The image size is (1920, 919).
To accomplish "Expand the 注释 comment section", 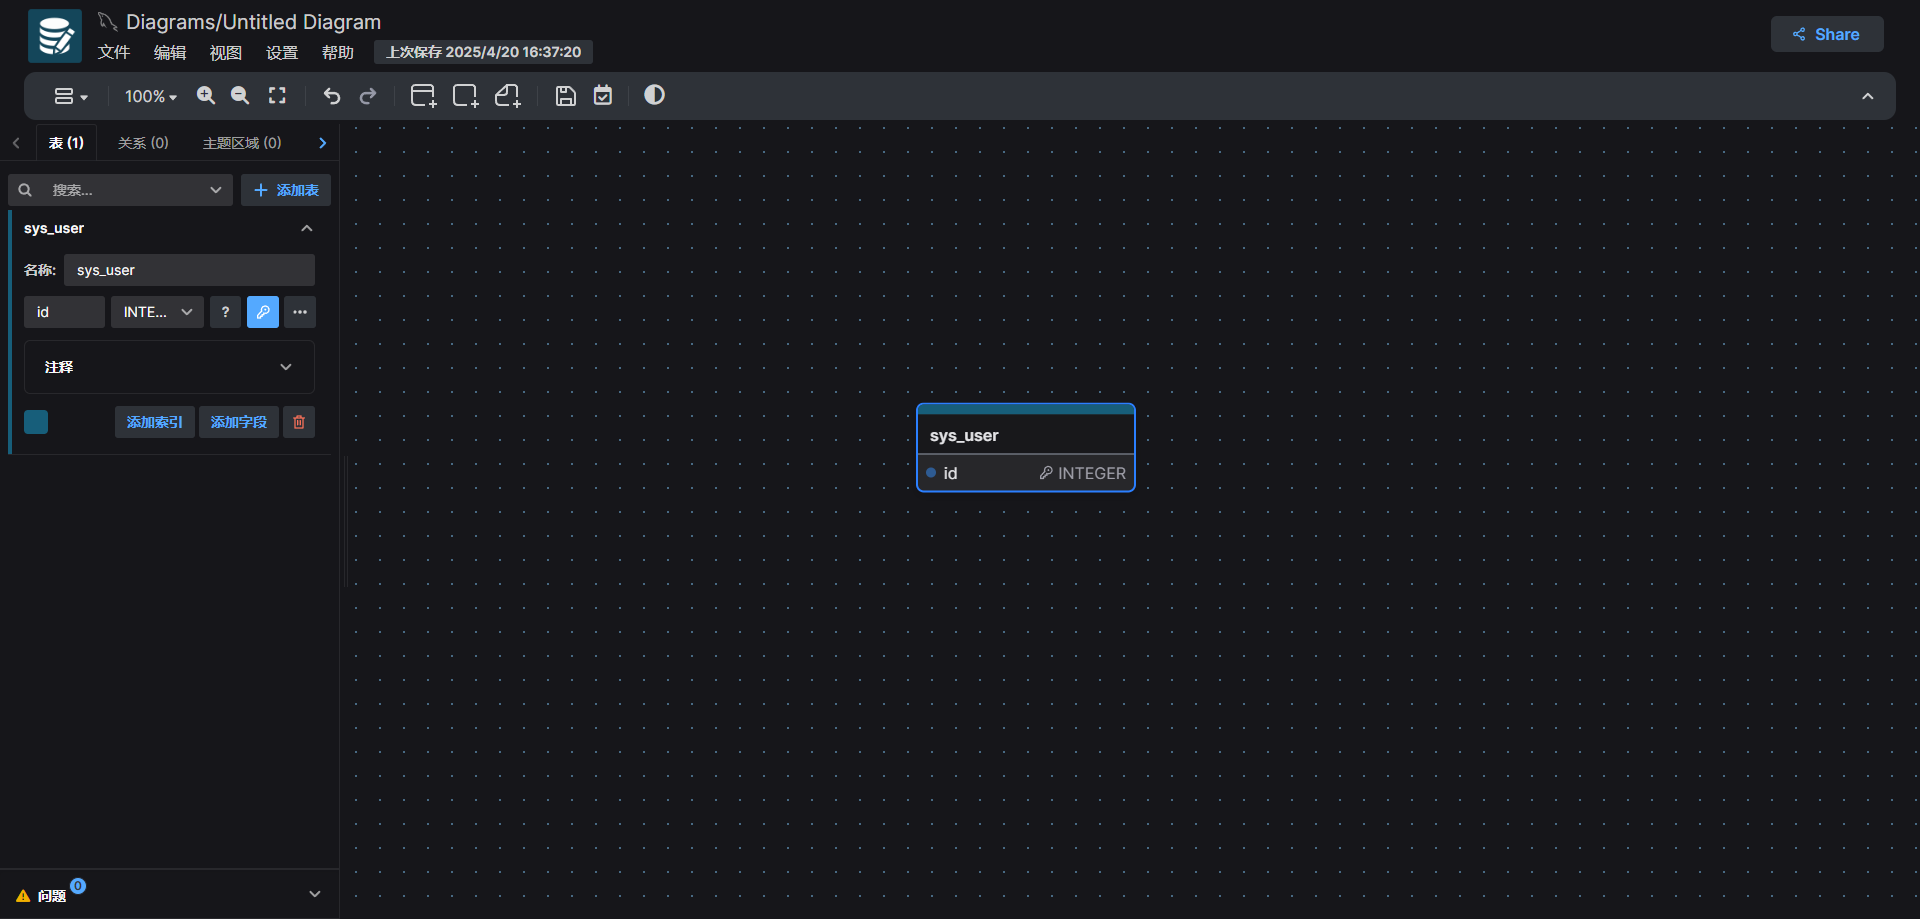I will coord(169,367).
